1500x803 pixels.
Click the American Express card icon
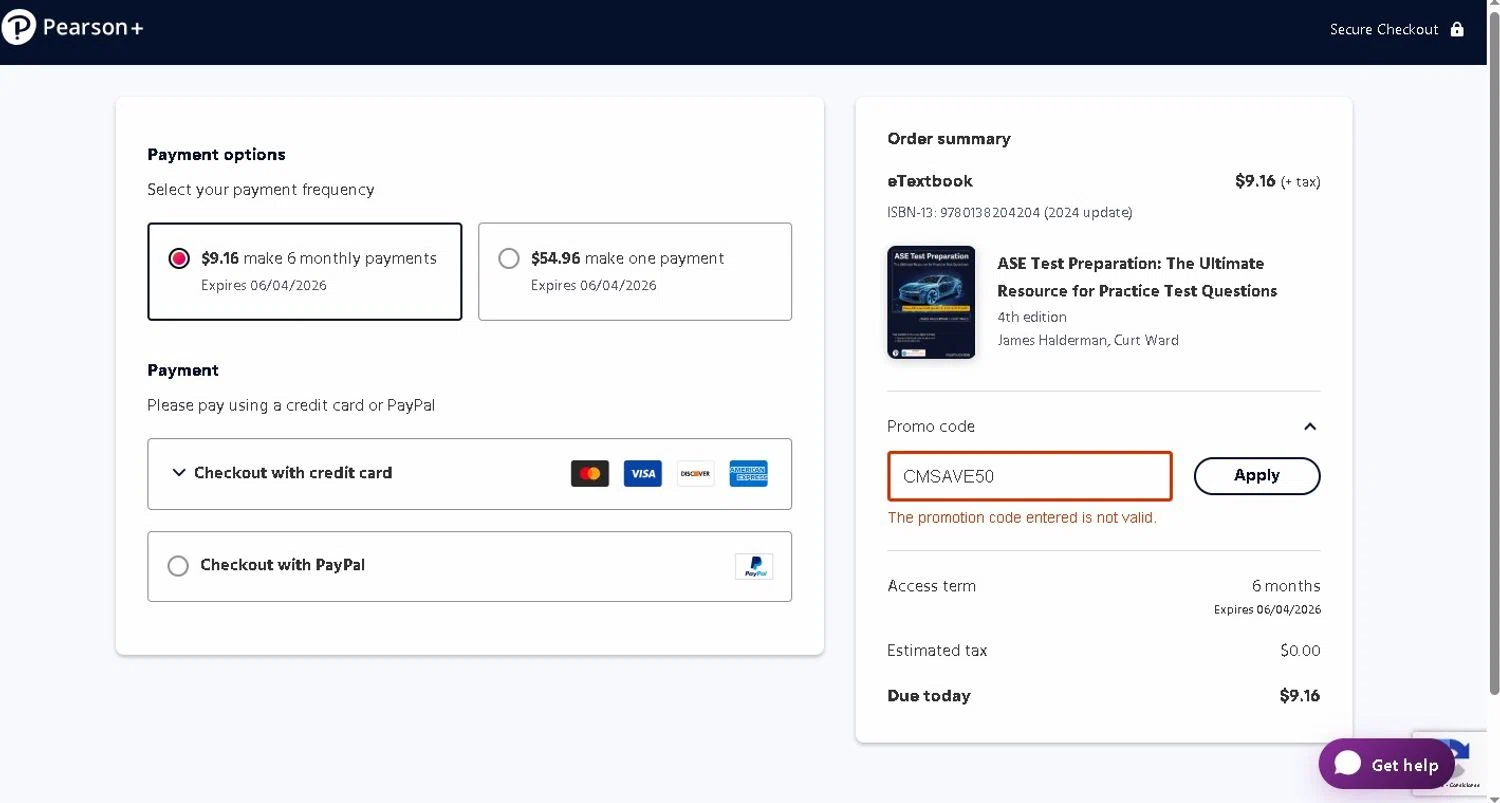(x=748, y=474)
